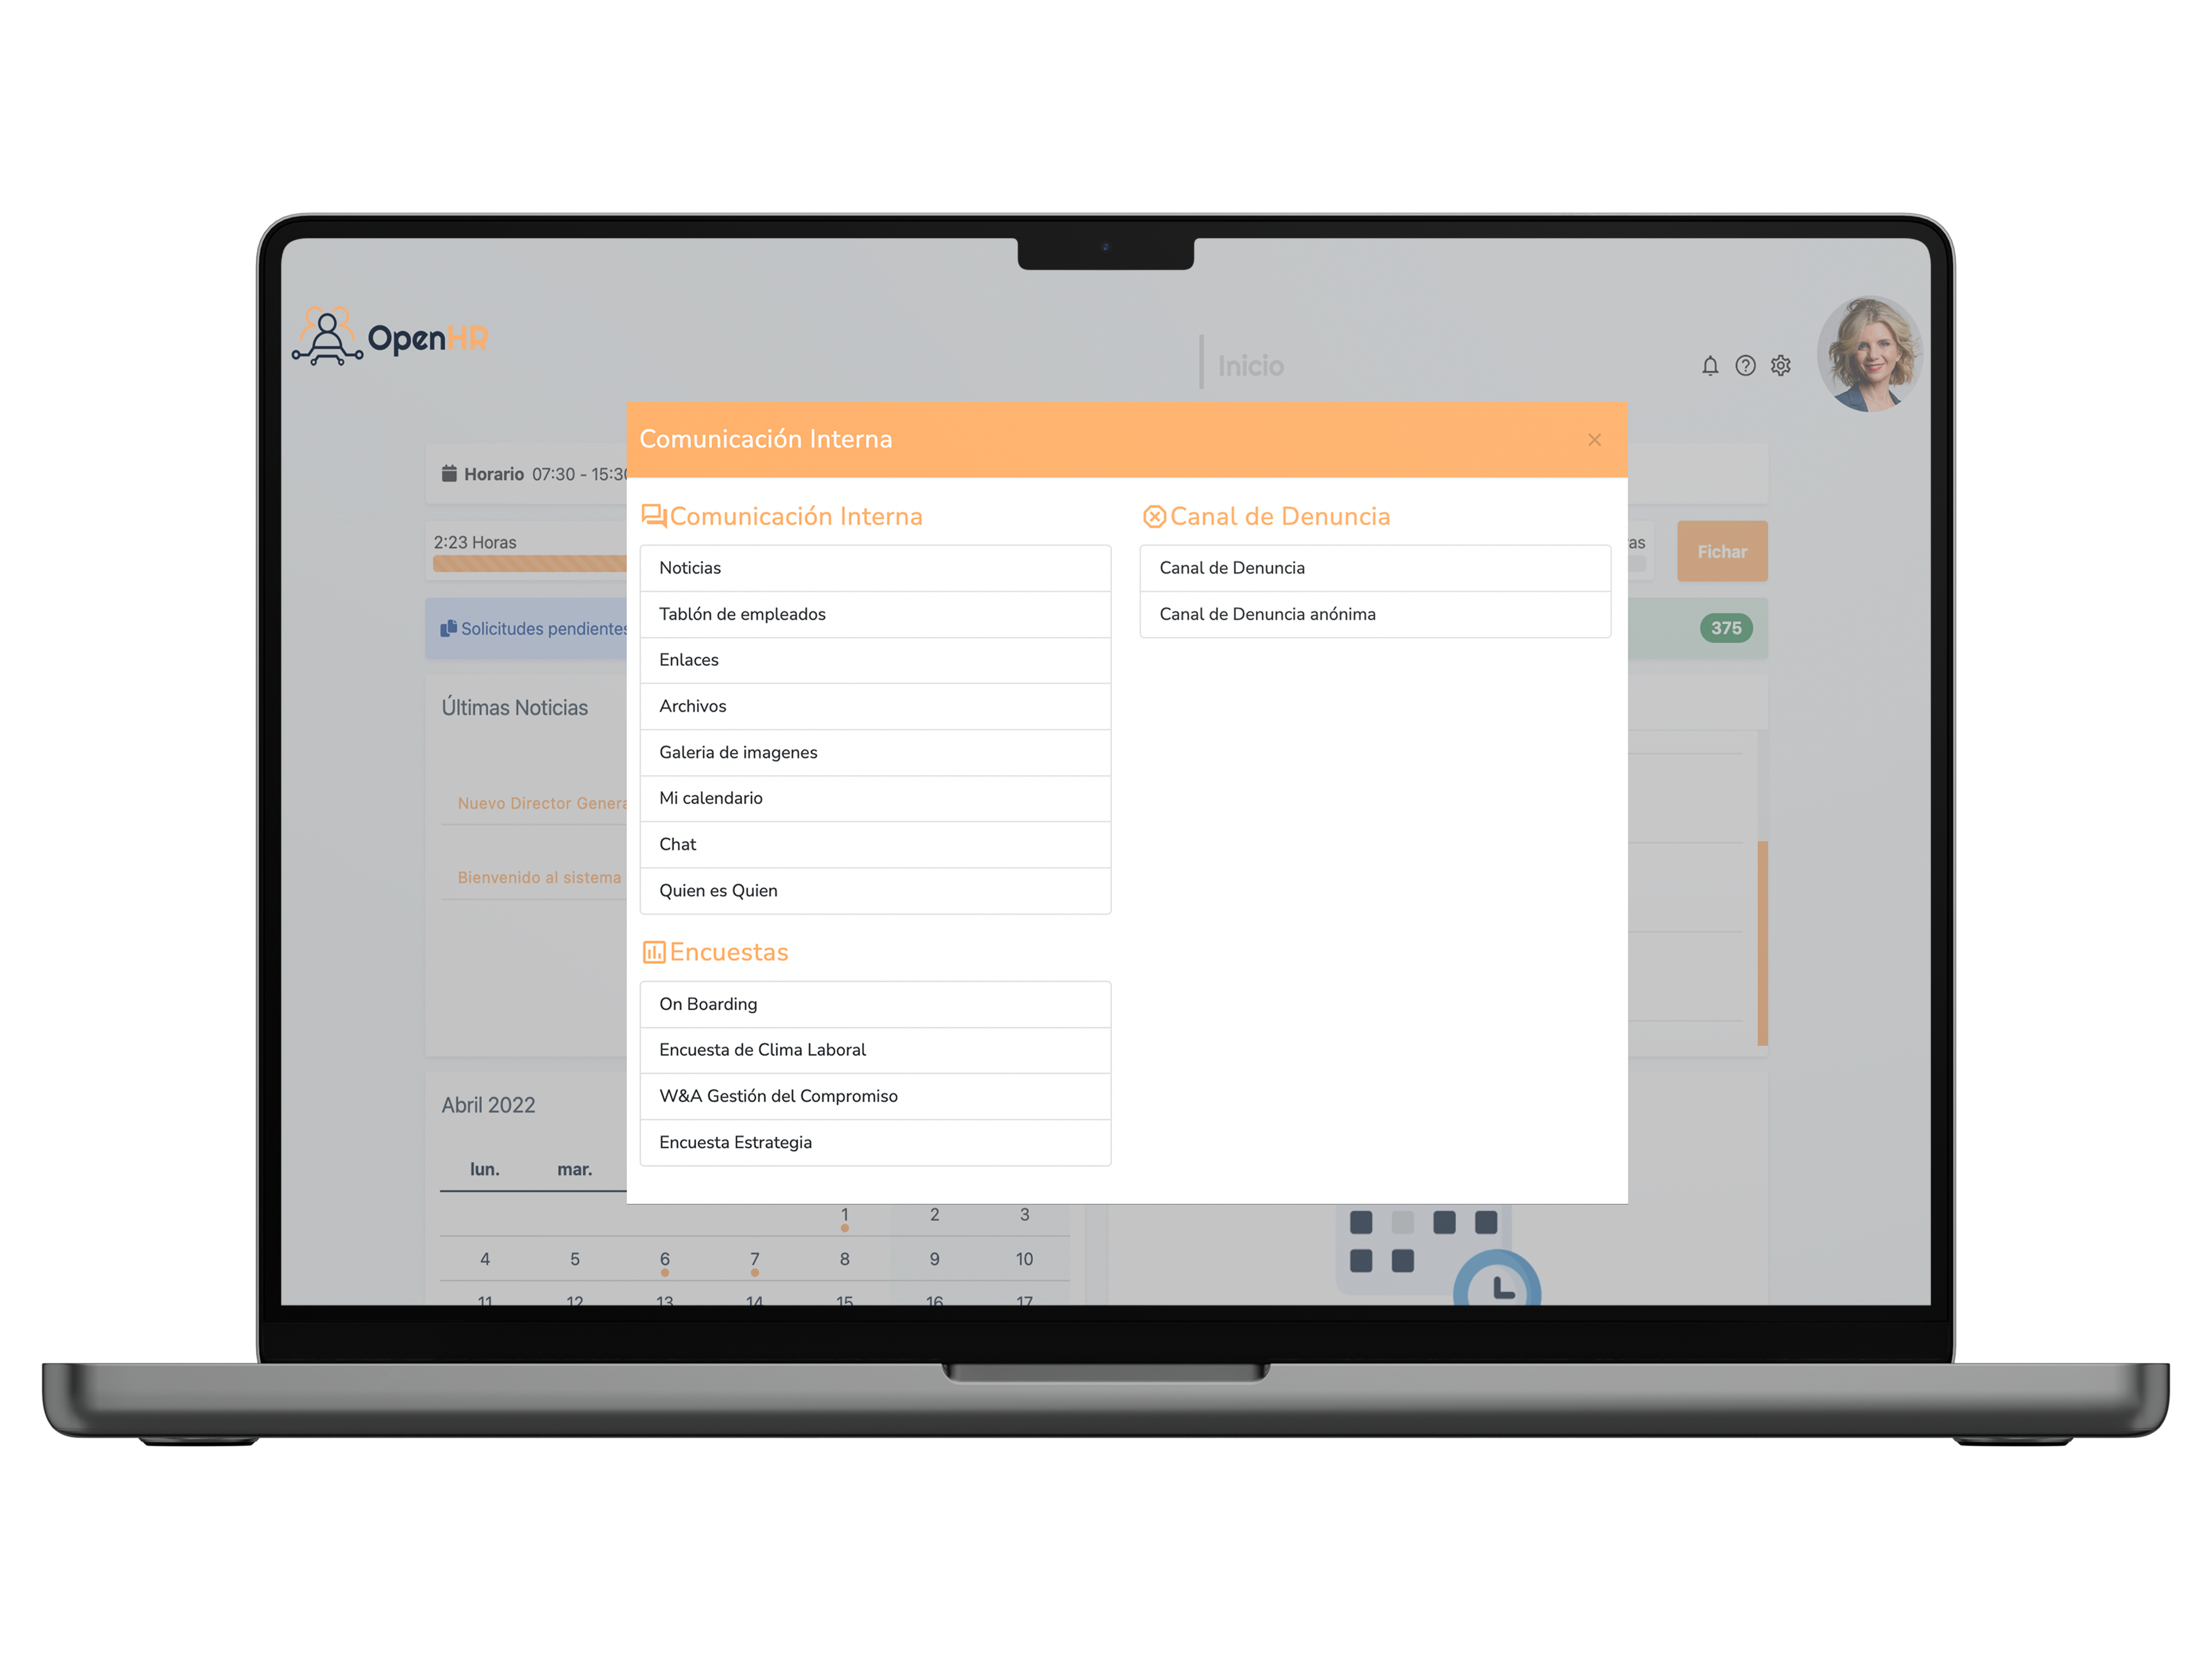2212x1659 pixels.
Task: Click the Fichar button
Action: click(x=1723, y=551)
